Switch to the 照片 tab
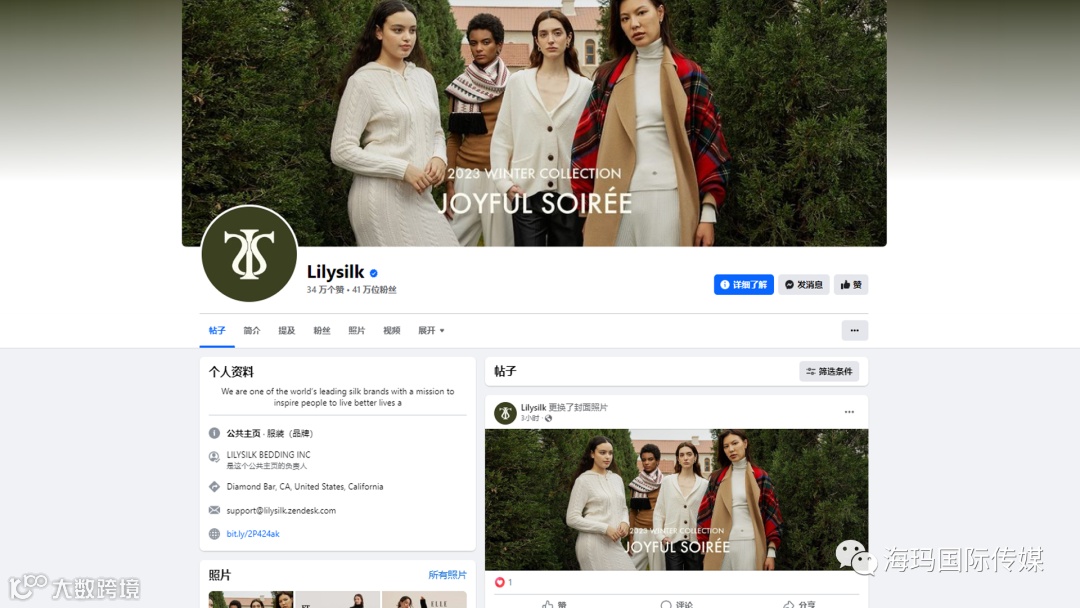 click(357, 331)
